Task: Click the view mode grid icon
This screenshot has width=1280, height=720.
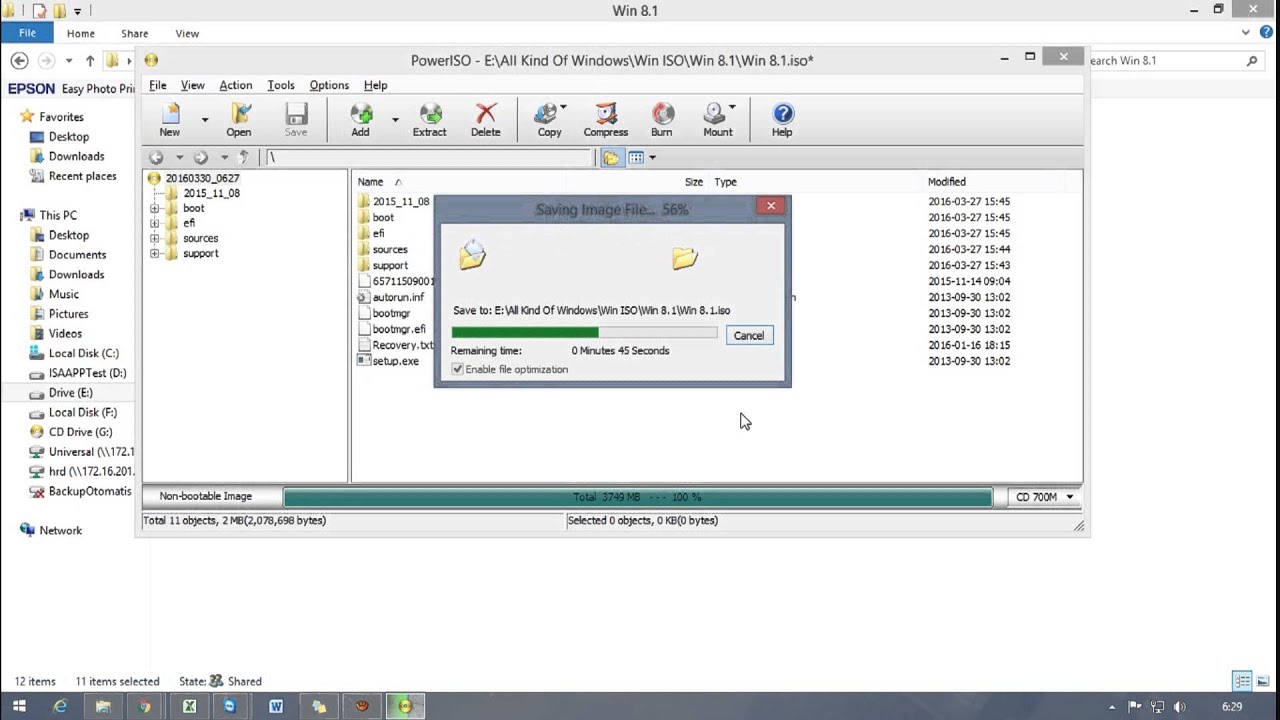Action: pyautogui.click(x=636, y=157)
